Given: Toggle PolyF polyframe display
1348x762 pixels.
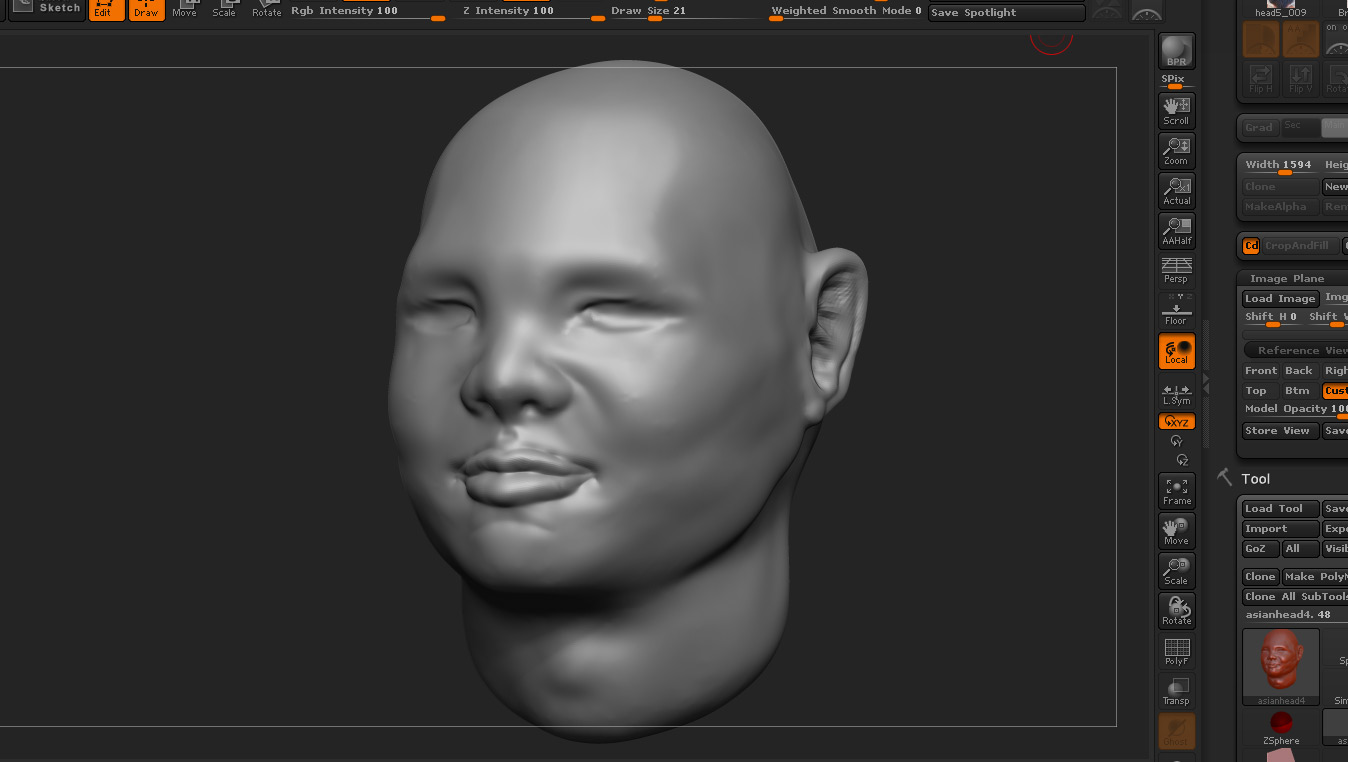Looking at the screenshot, I should (1176, 651).
